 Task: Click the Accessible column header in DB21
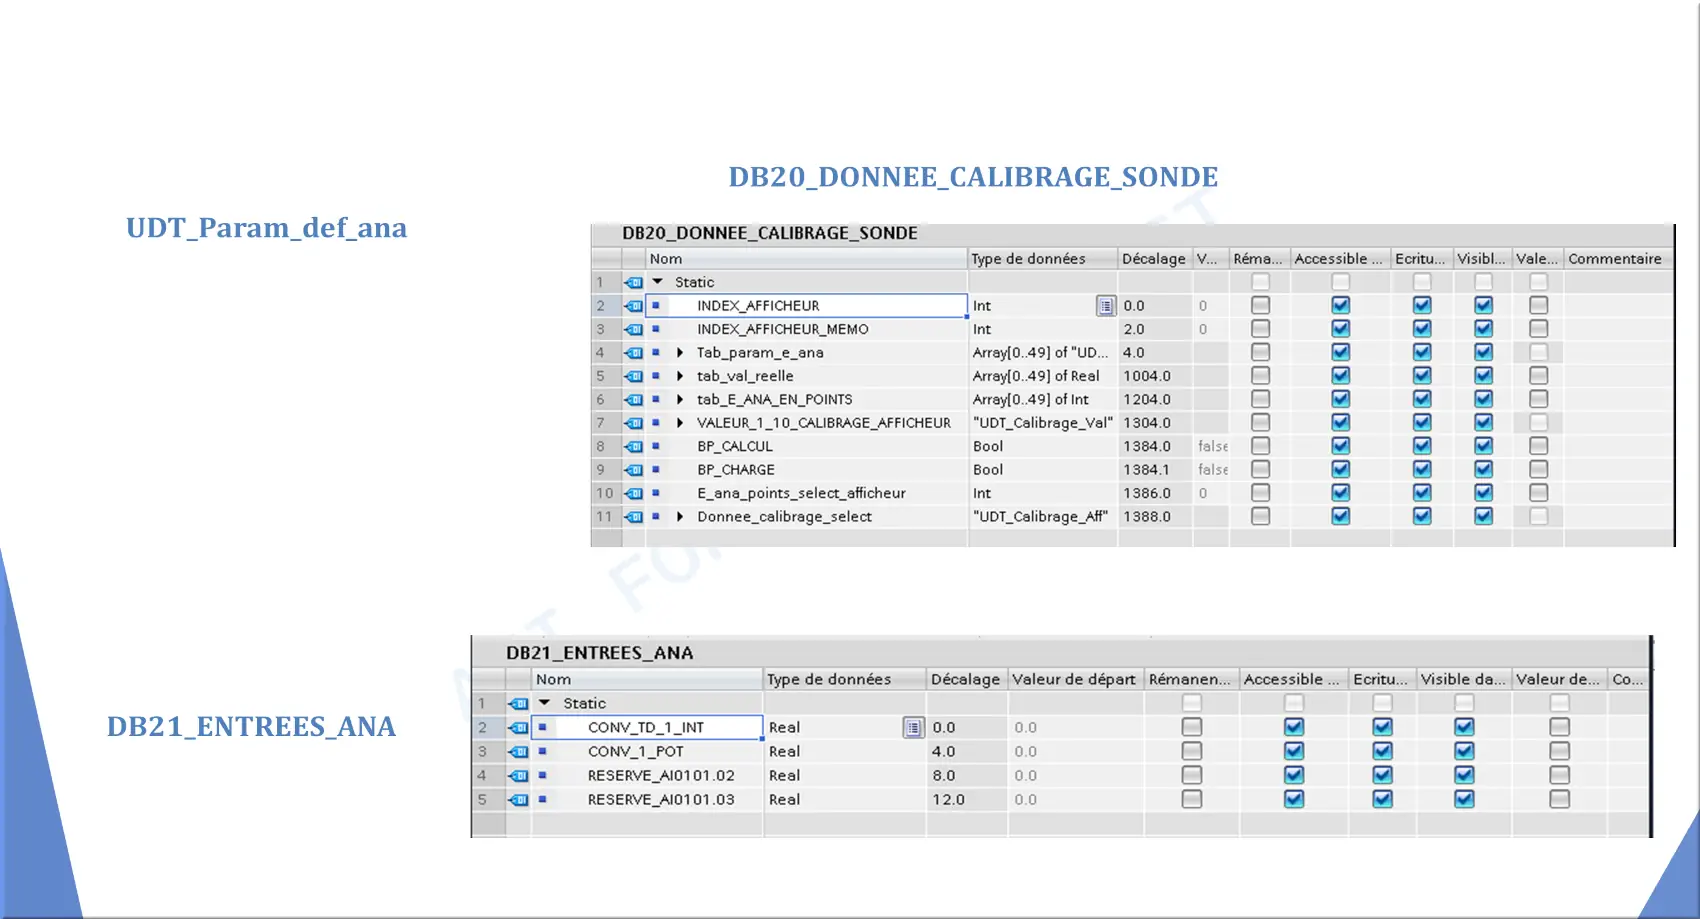tap(1293, 679)
